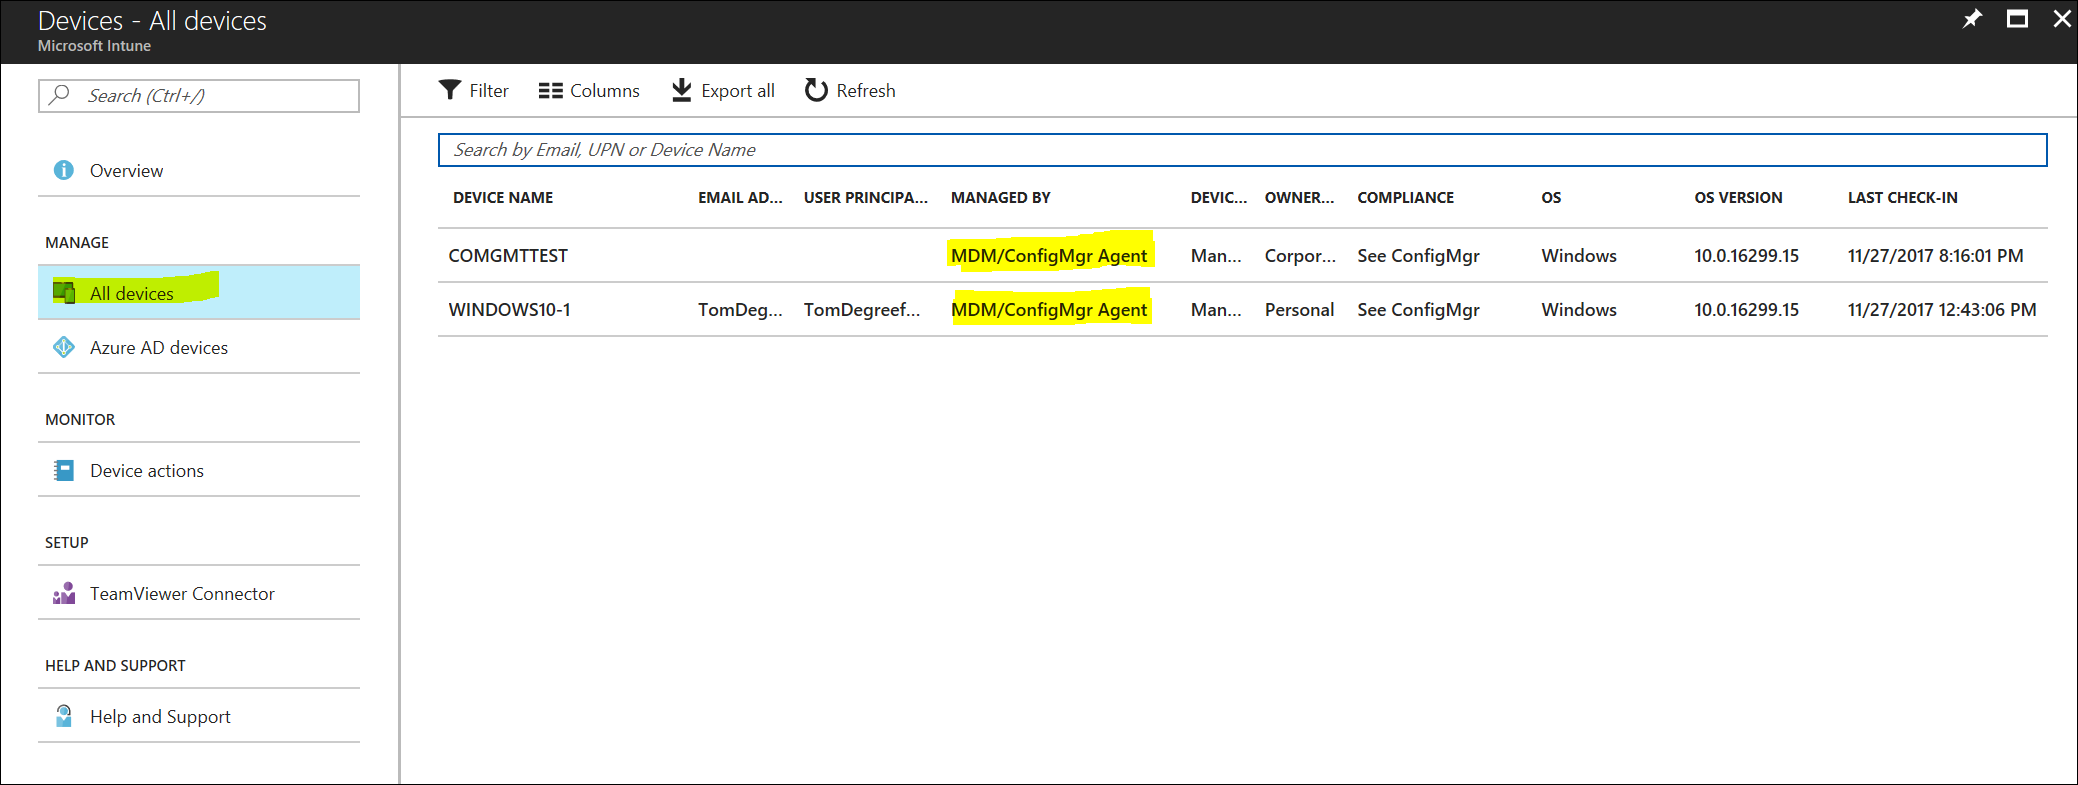Click the TomDeg... email cell

click(x=740, y=310)
